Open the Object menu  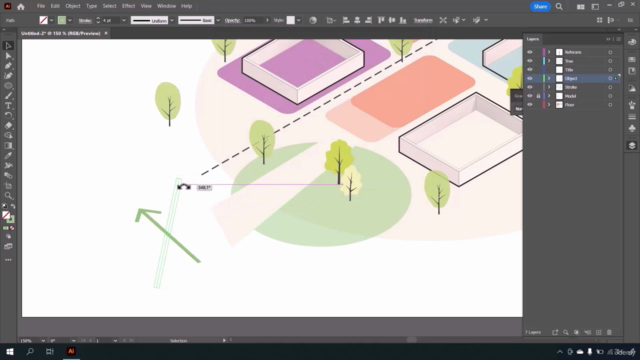pyautogui.click(x=73, y=6)
